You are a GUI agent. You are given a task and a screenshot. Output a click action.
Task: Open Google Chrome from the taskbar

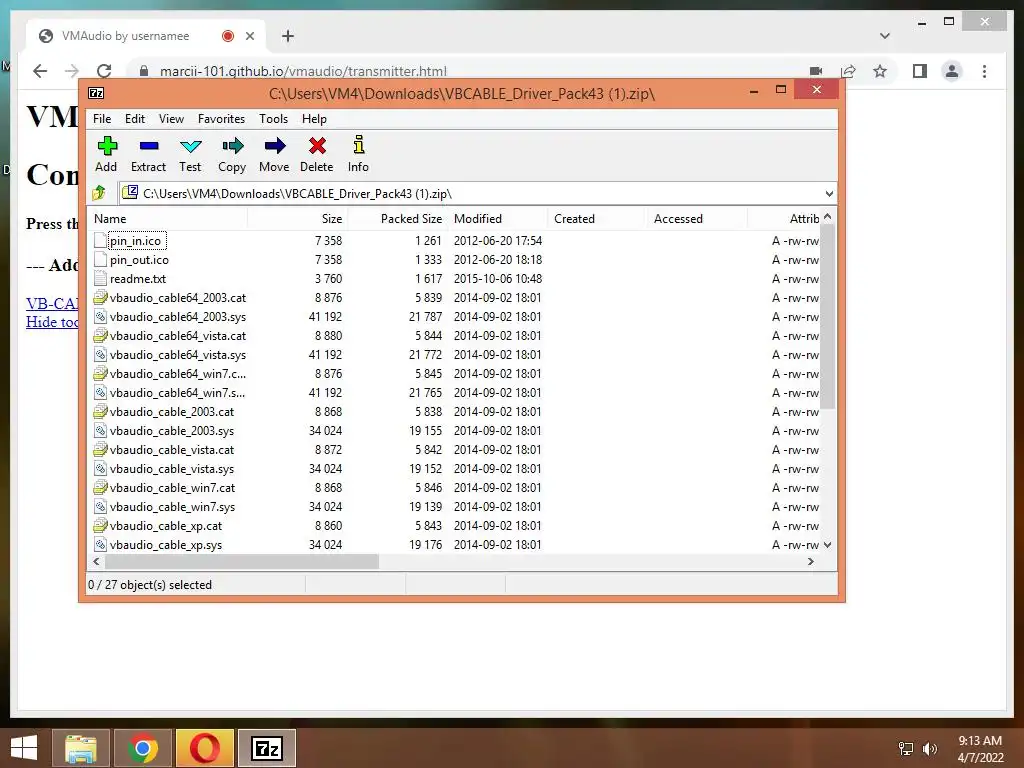(x=142, y=748)
